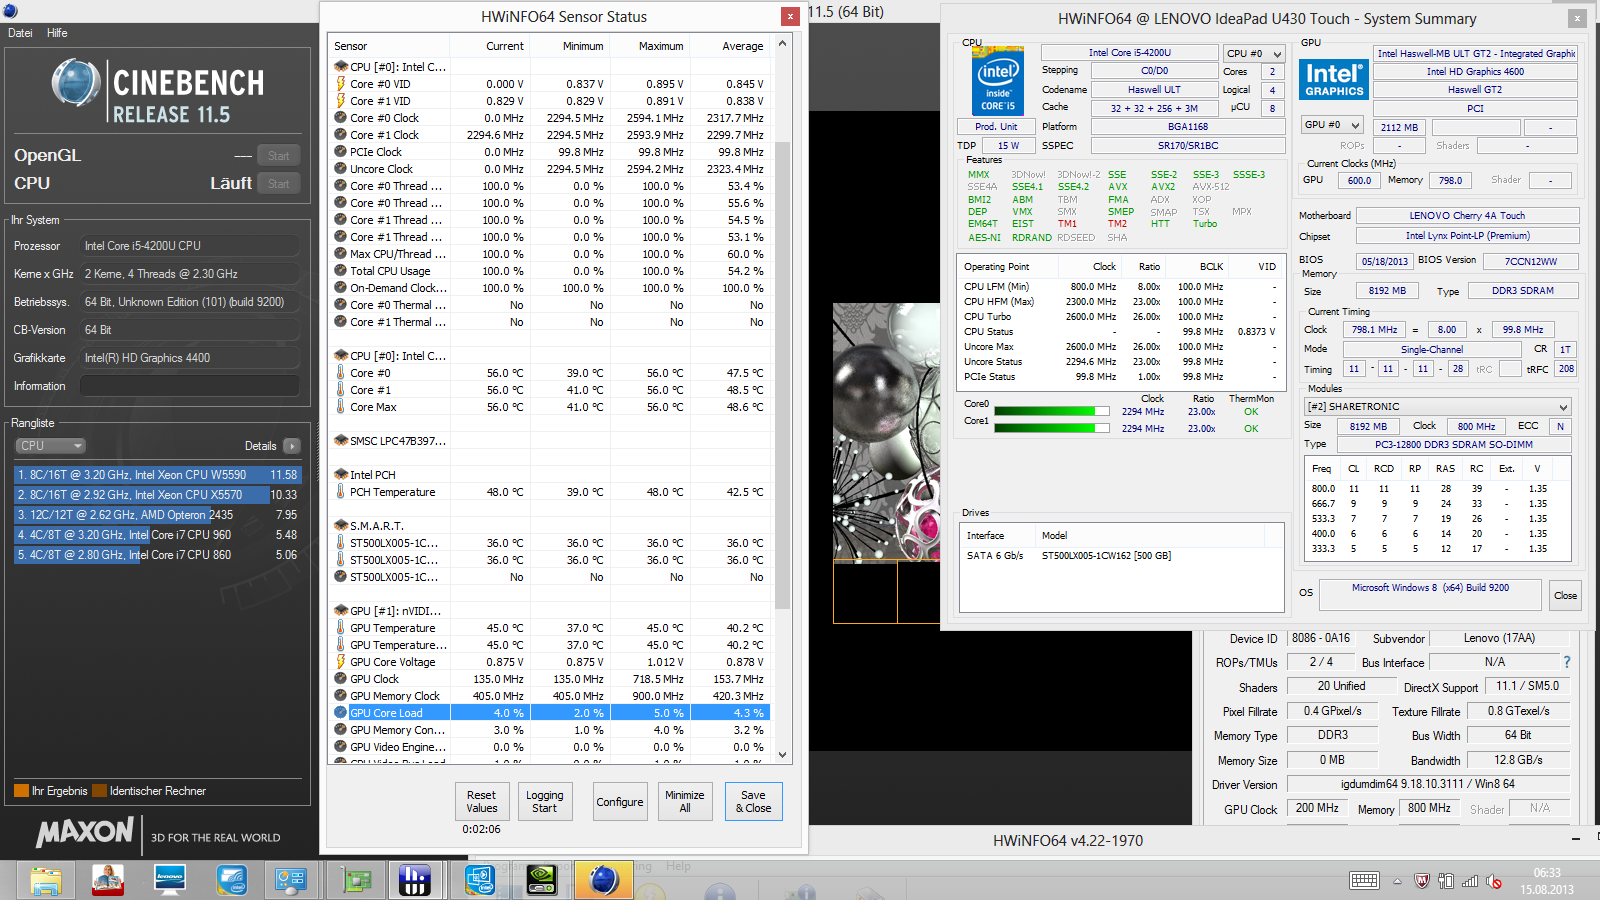Start the OpenGL benchmark
The width and height of the screenshot is (1600, 900).
pos(279,155)
